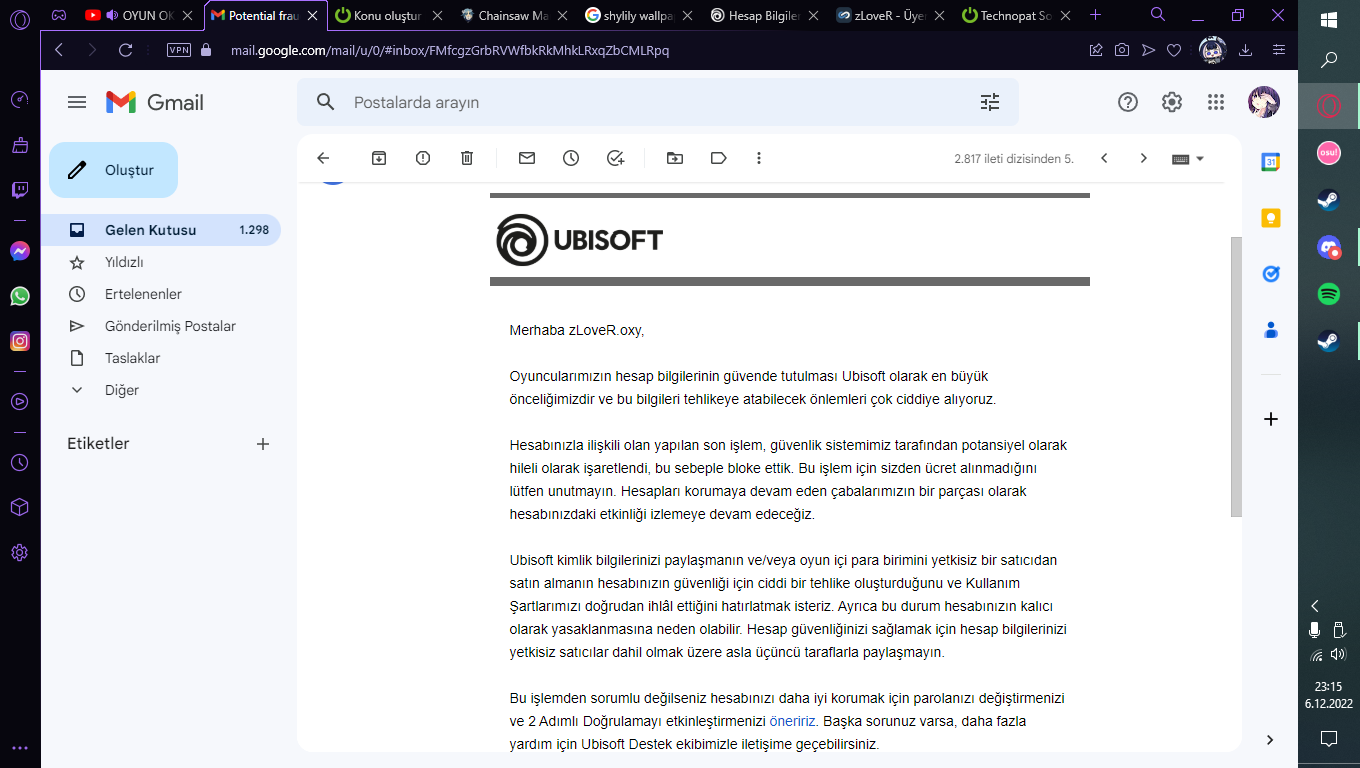Screen dimensions: 1360x768
Task: Click the öneriyoruz link in email
Action: pos(793,721)
